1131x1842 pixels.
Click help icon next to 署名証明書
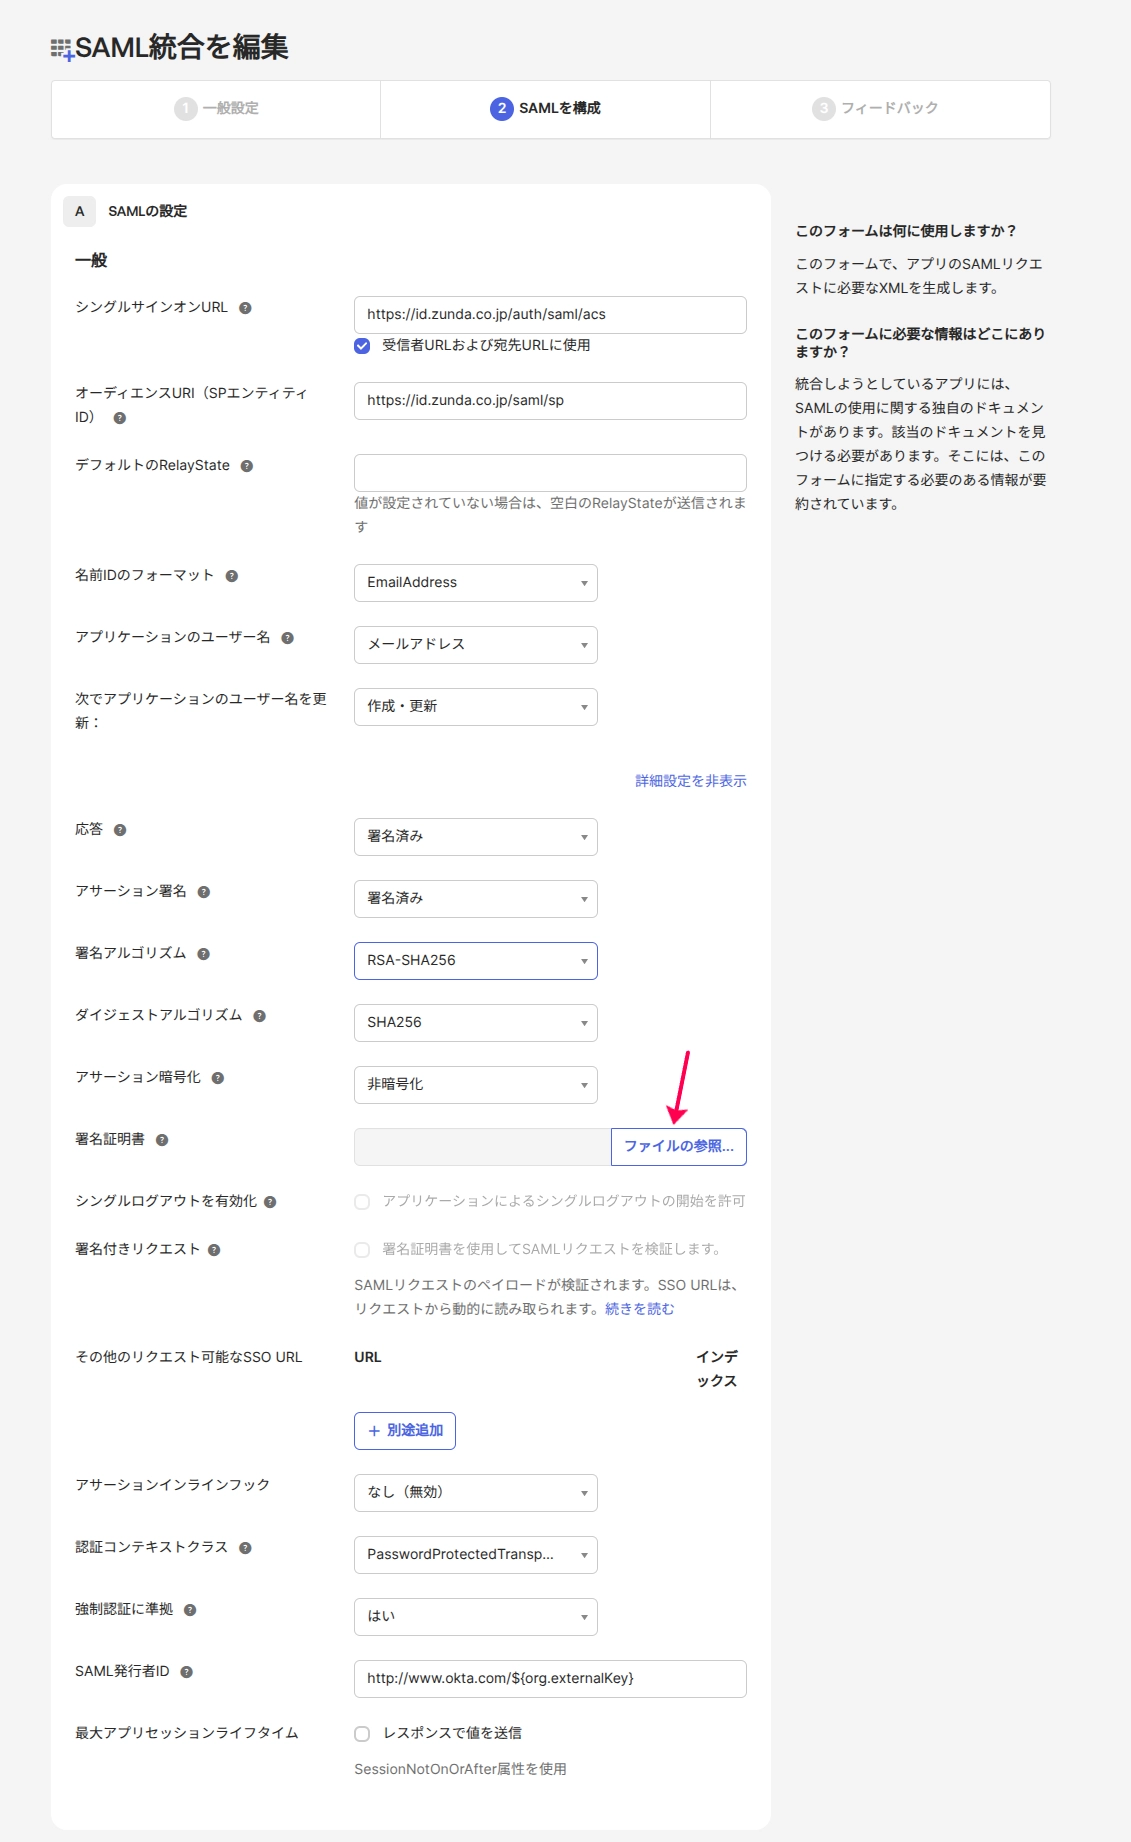click(x=162, y=1140)
